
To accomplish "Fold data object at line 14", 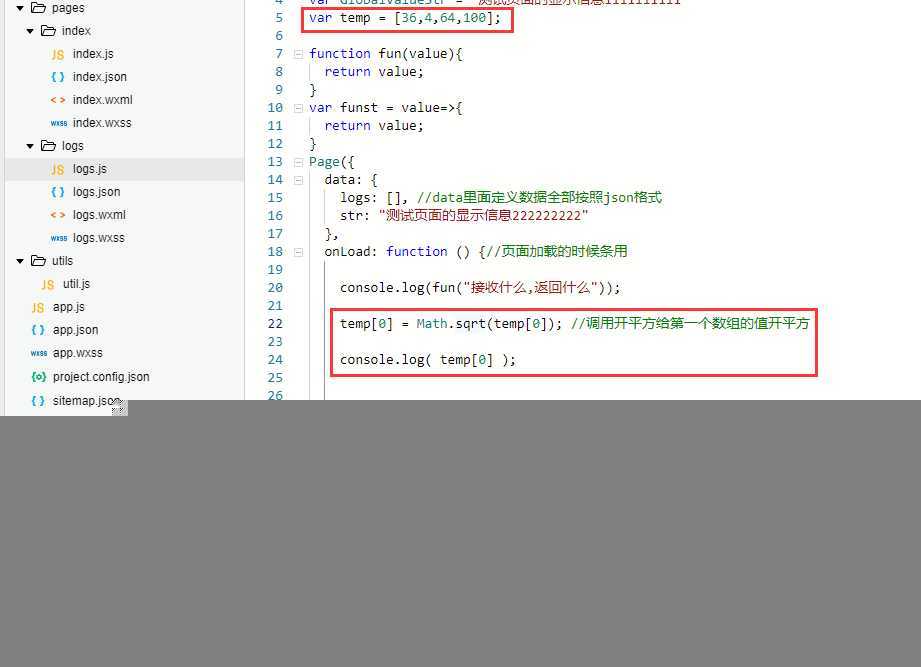I will (298, 180).
